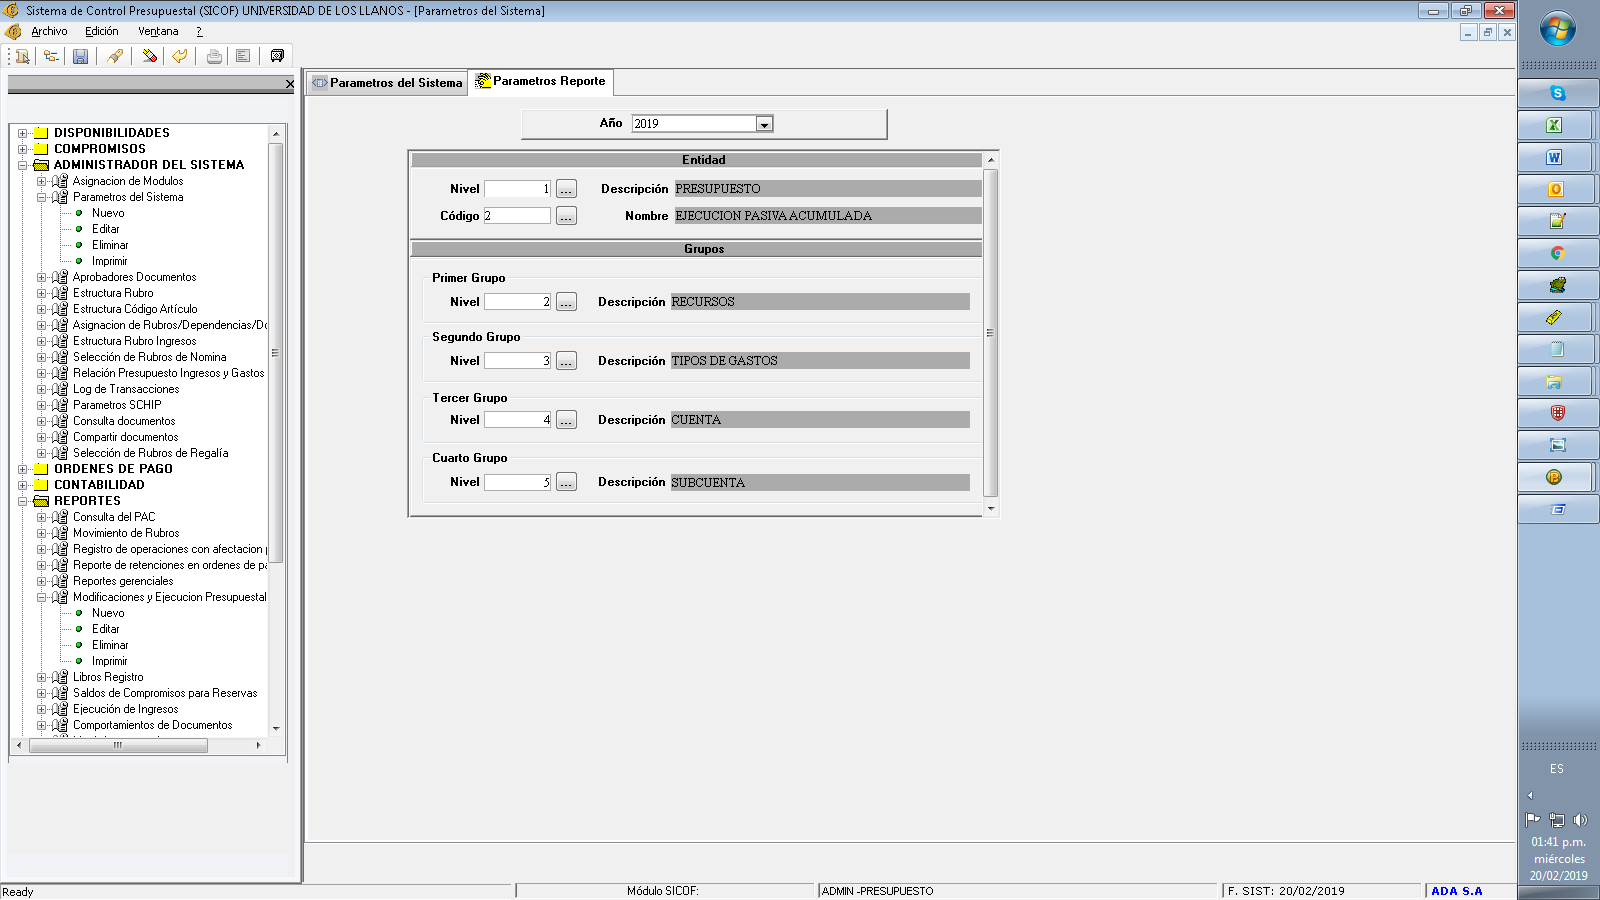The image size is (1600, 900).
Task: Collapse the REPORTES tree folder
Action: coord(22,501)
